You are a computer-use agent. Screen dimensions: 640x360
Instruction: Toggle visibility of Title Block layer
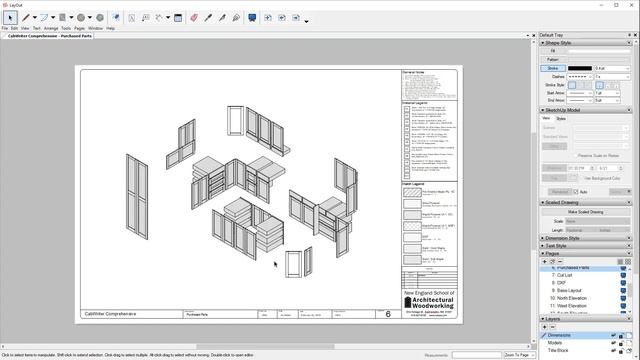pyautogui.click(x=613, y=351)
